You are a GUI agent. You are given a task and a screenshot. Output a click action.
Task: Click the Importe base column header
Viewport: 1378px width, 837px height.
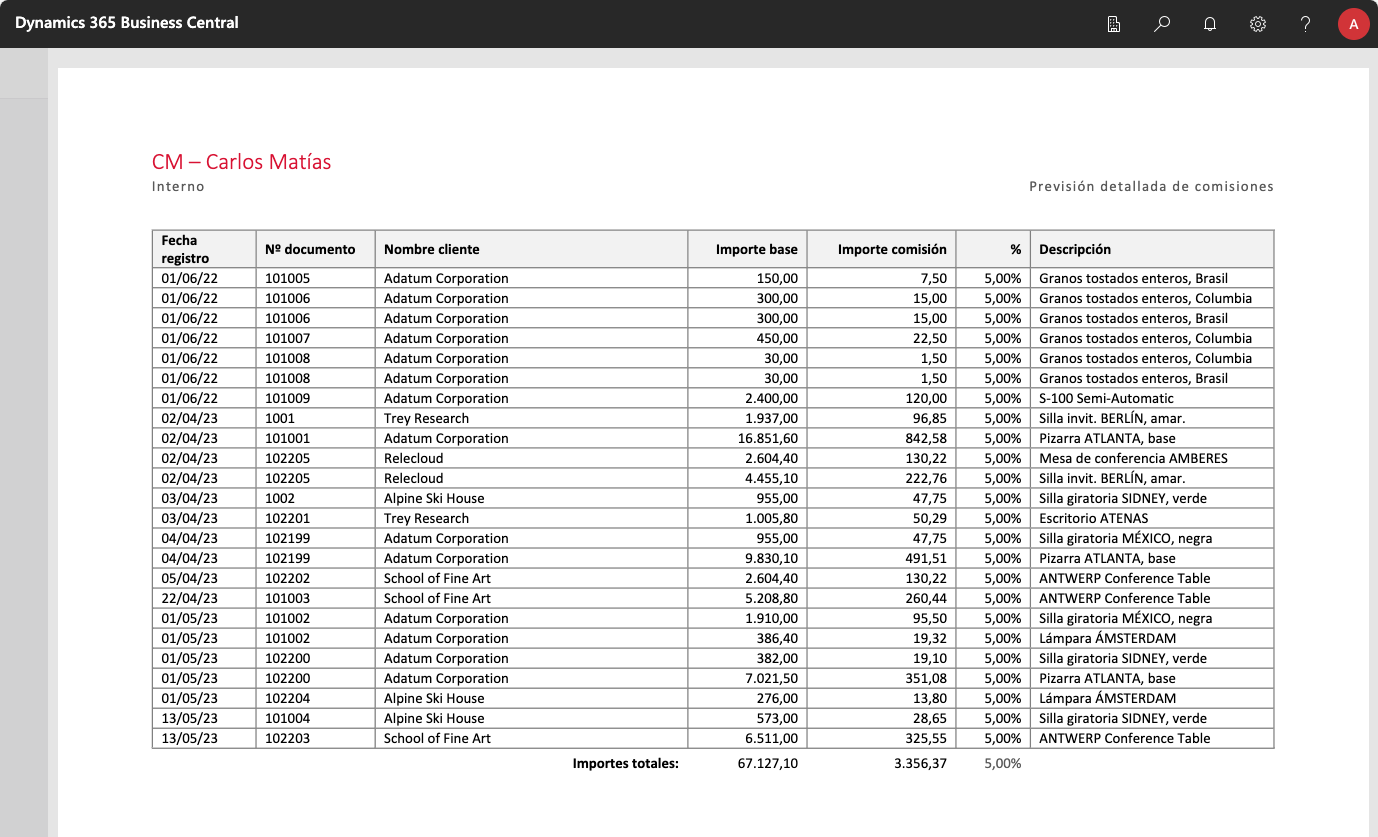click(747, 249)
